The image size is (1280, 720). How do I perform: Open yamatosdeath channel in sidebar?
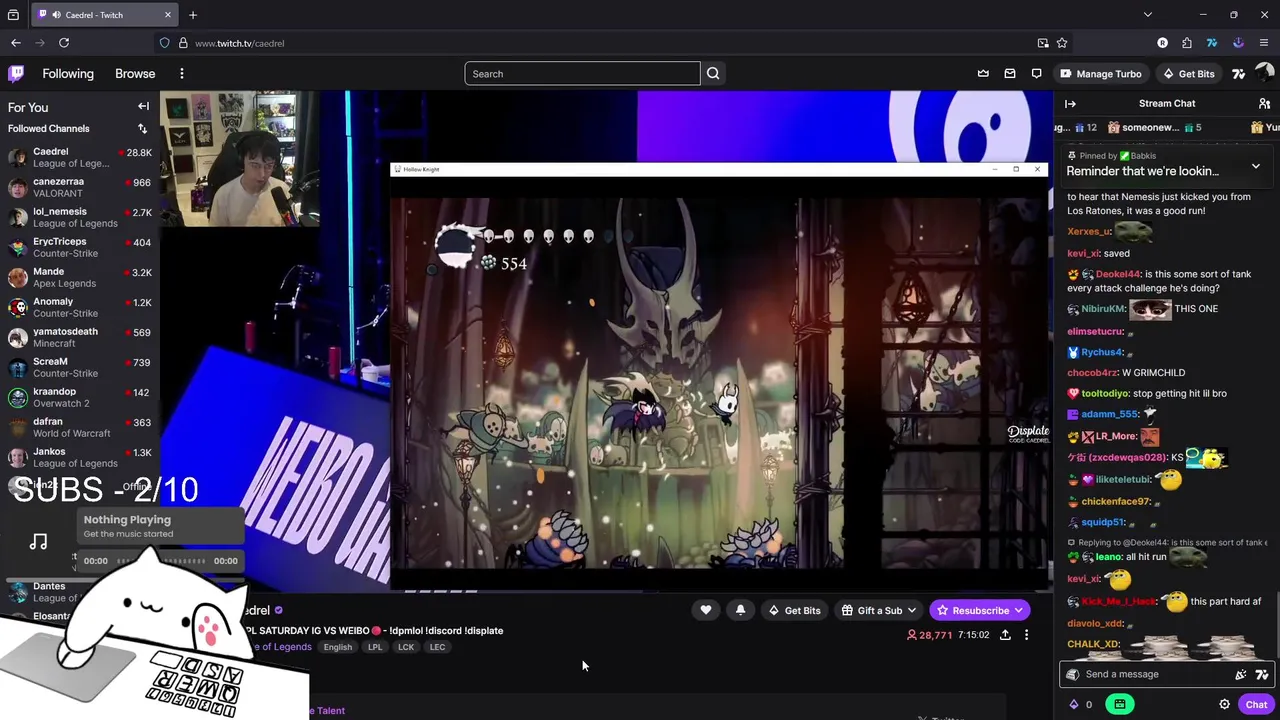[80, 337]
